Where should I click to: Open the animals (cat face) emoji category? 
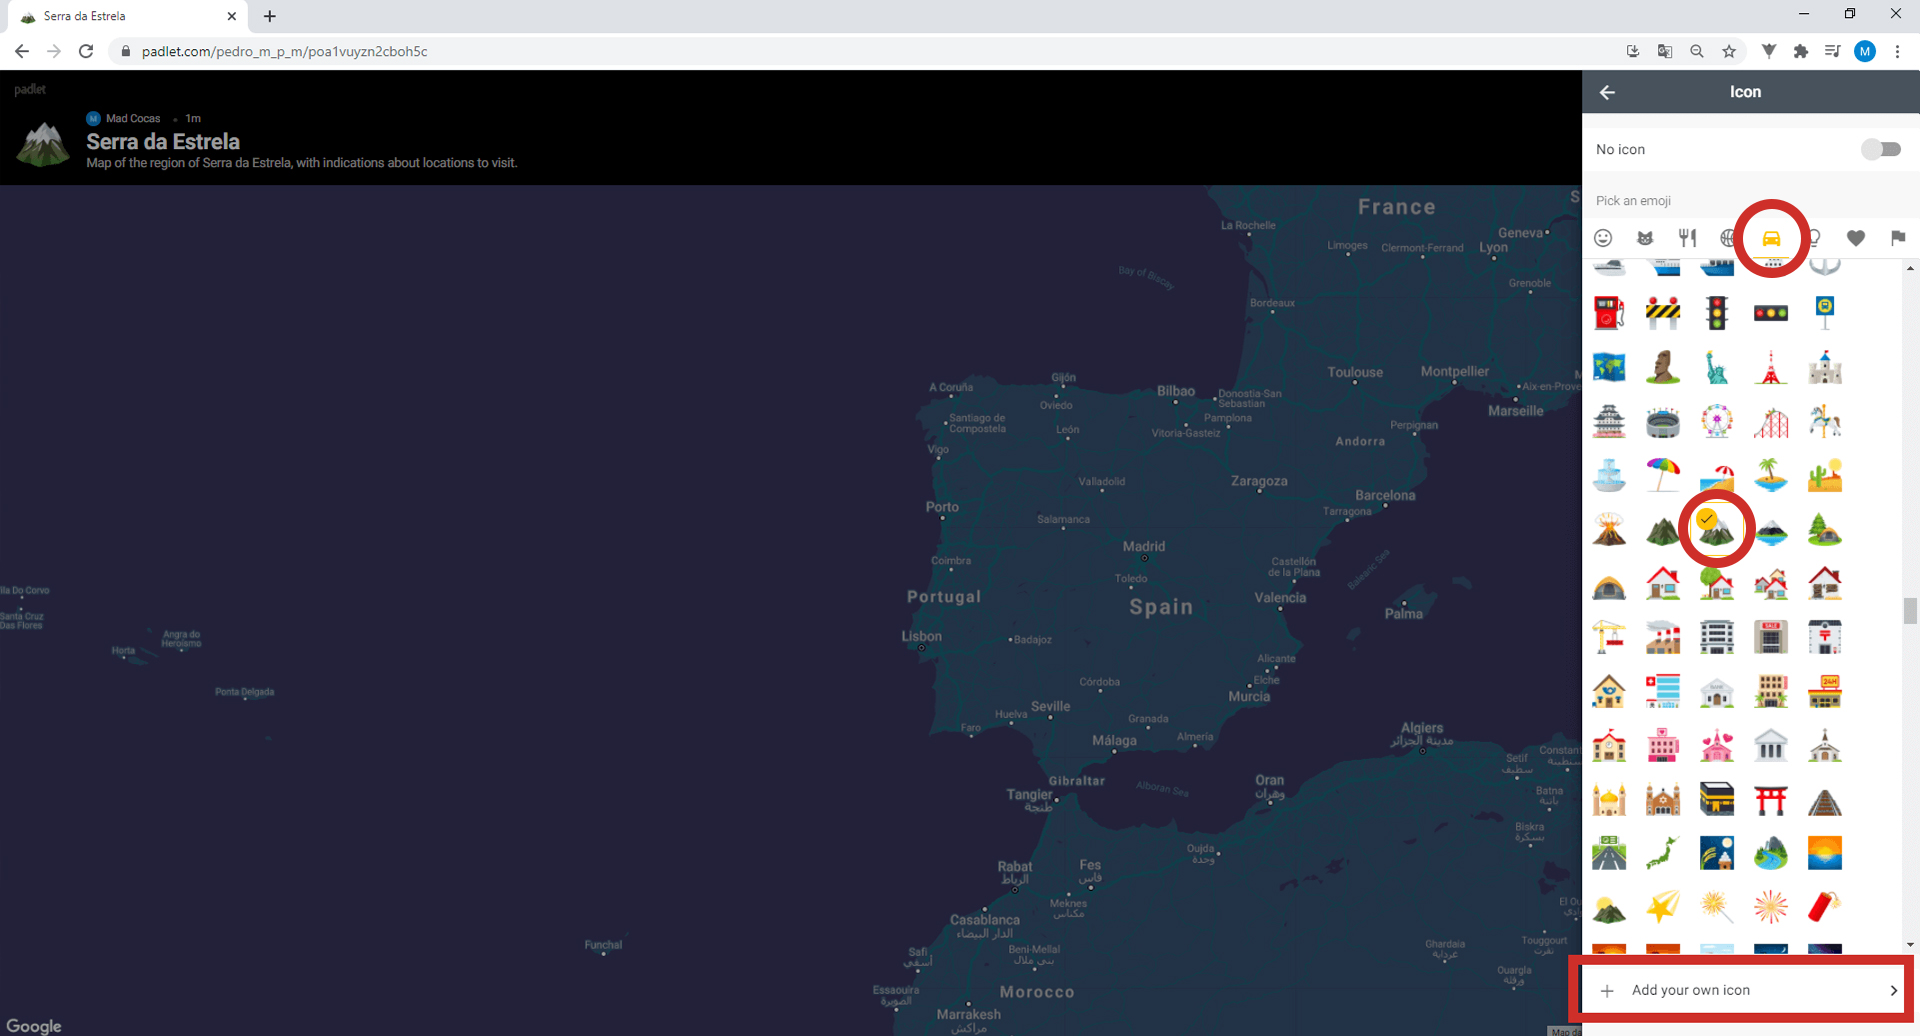pos(1645,238)
